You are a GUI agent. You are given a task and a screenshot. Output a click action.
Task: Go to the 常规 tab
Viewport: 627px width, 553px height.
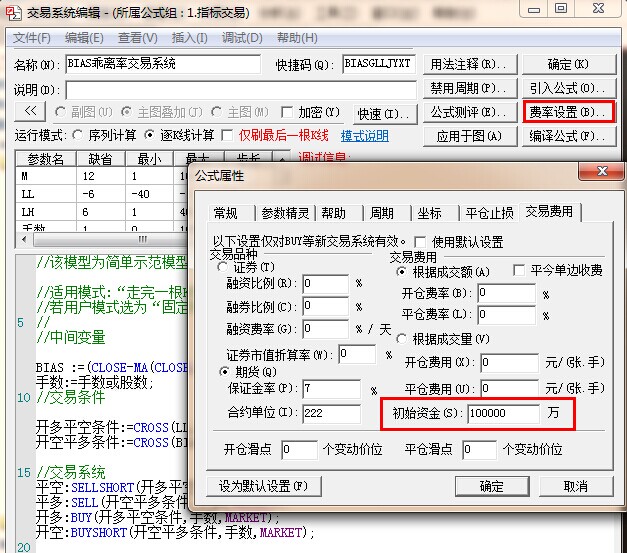pos(226,213)
